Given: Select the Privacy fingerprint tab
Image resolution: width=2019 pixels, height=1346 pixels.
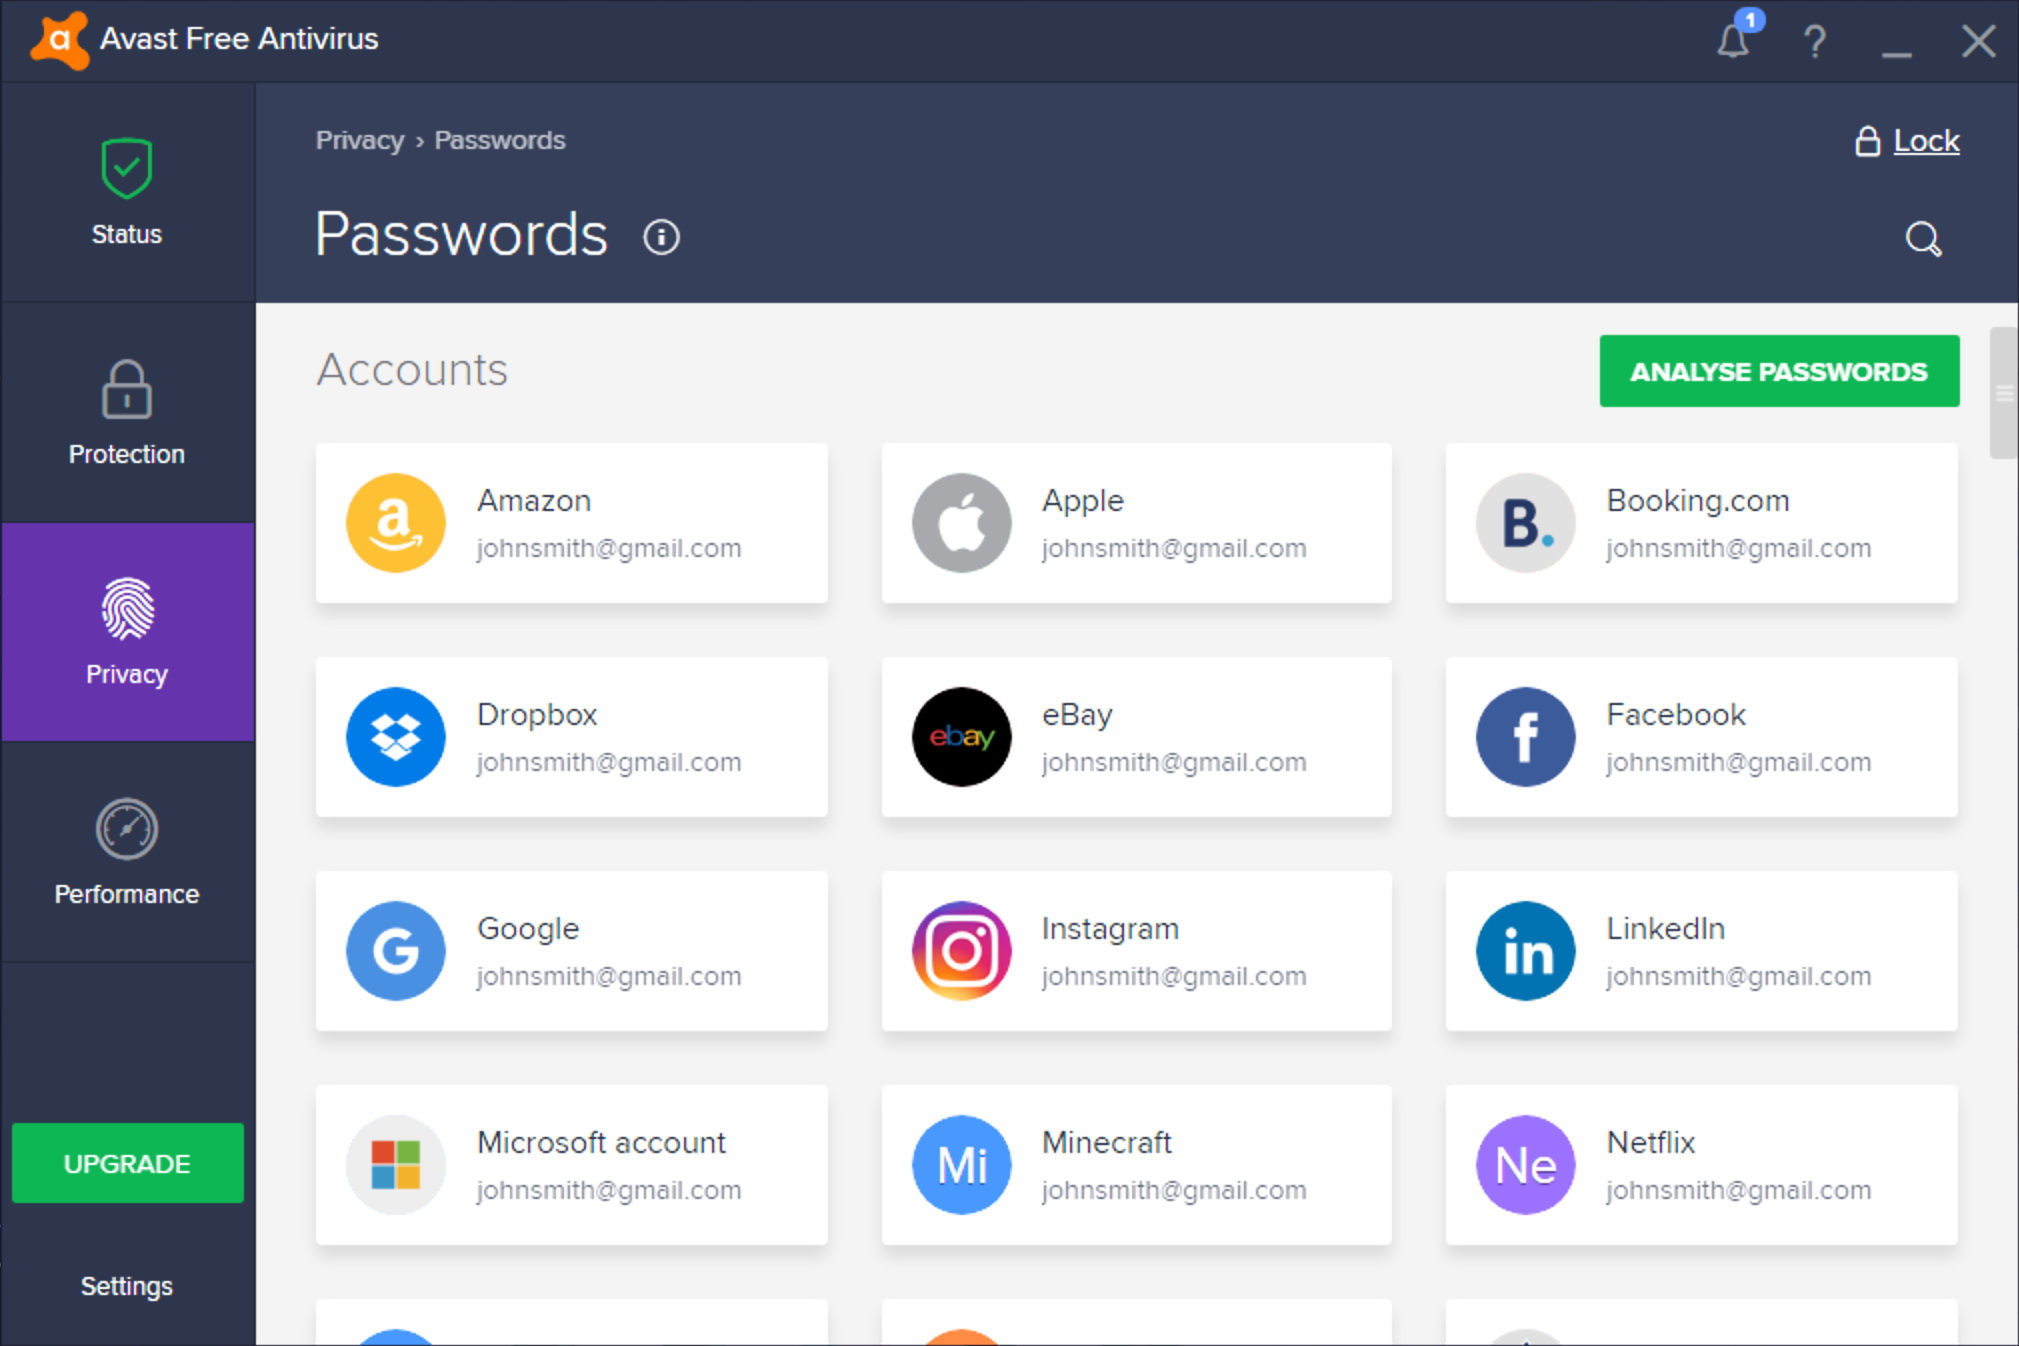Looking at the screenshot, I should click(127, 632).
